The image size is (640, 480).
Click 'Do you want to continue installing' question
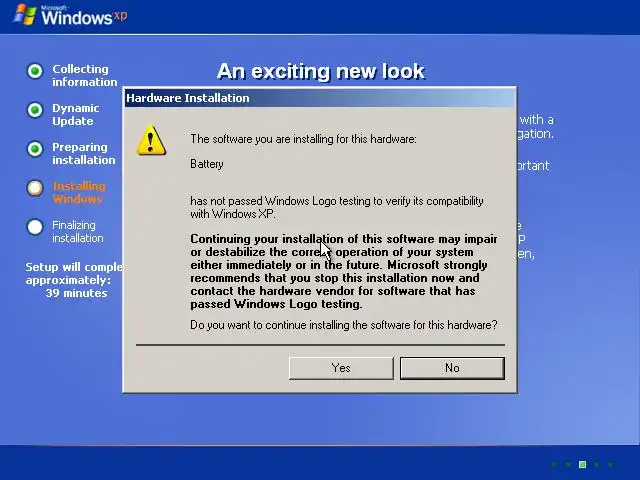pos(344,325)
